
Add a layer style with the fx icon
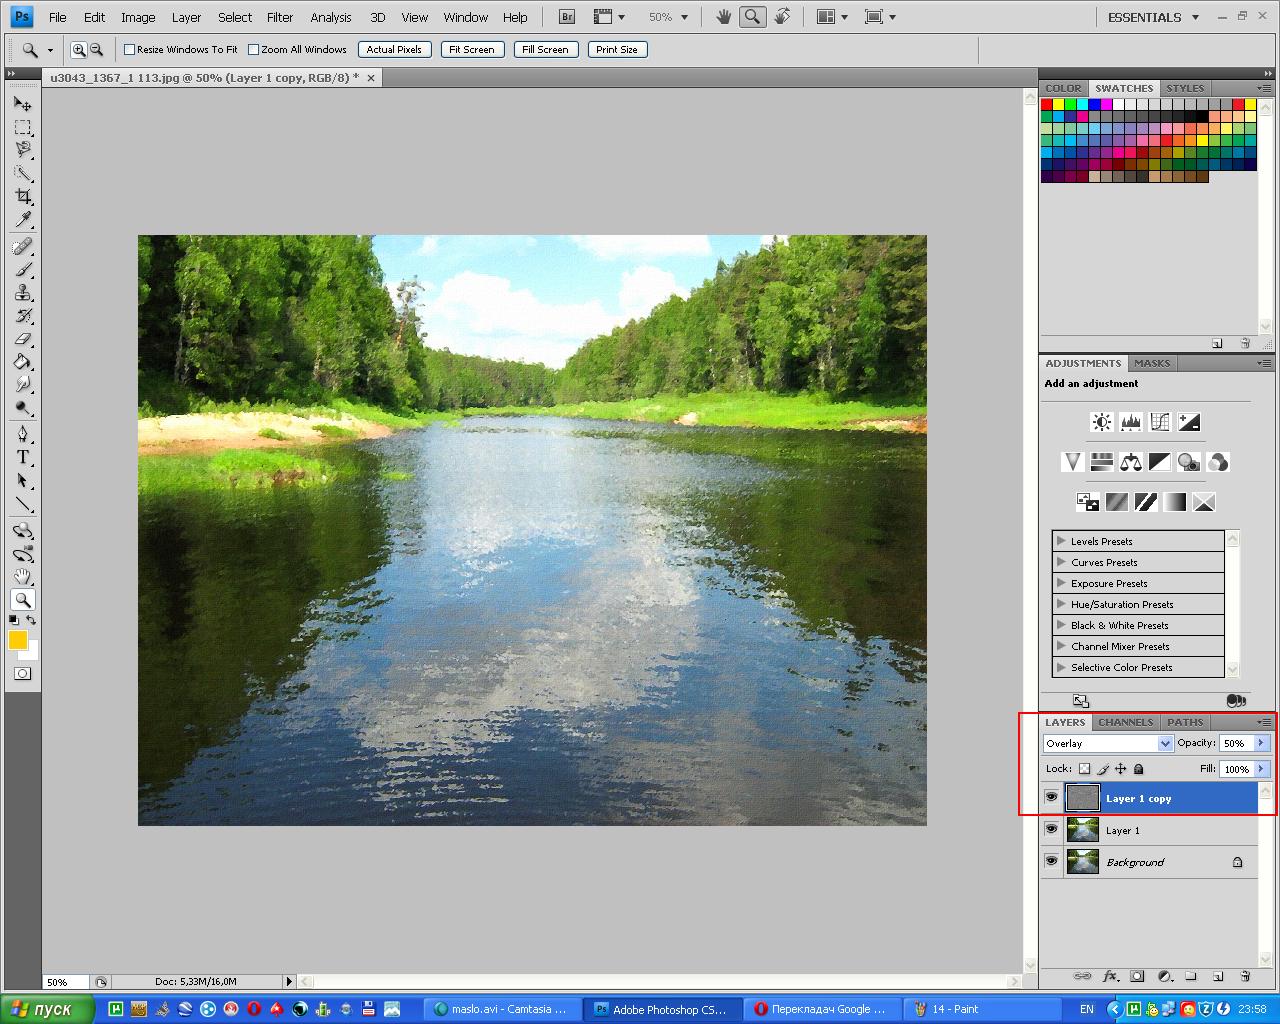tap(1110, 976)
